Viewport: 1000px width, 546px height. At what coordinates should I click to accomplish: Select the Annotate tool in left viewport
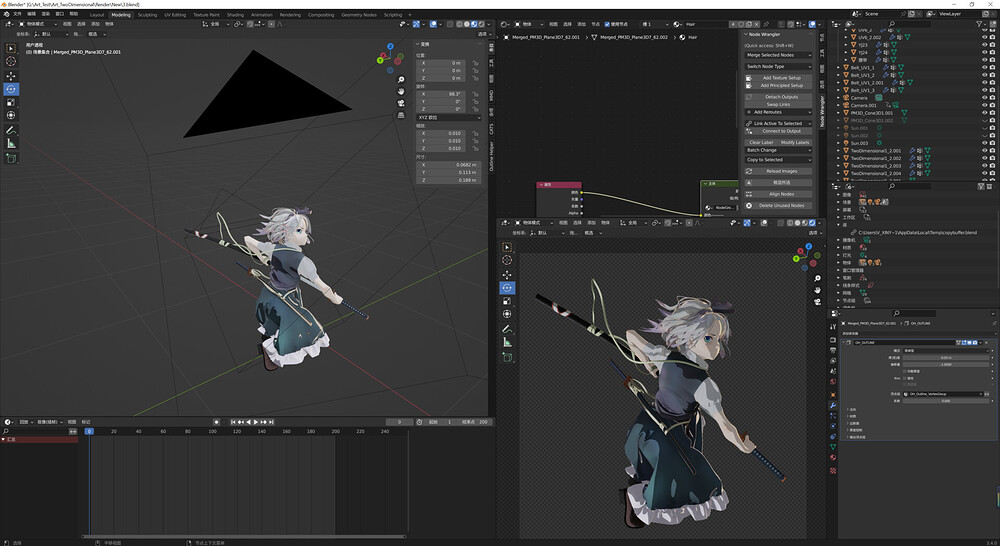click(x=11, y=130)
